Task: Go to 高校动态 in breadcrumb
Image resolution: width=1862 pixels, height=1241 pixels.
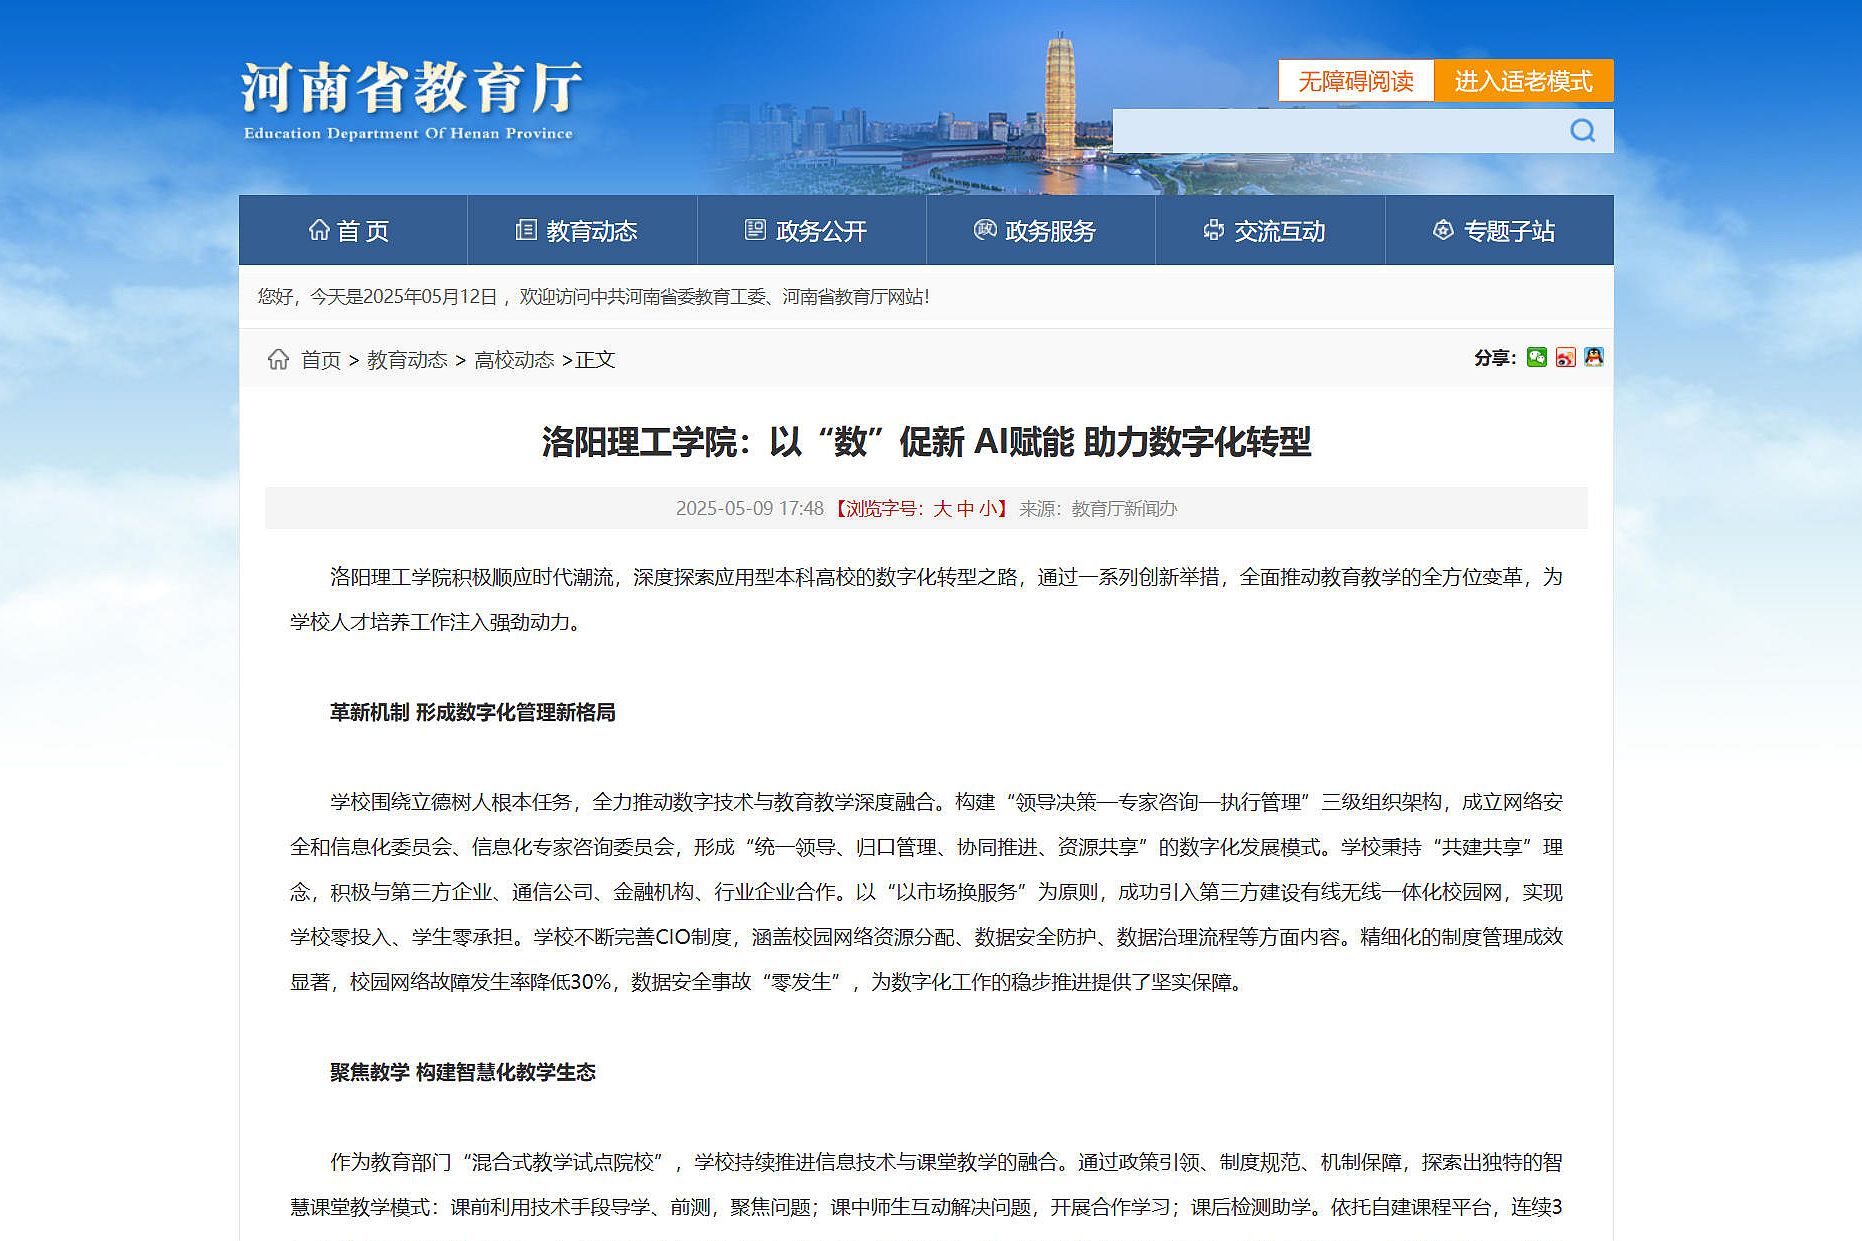Action: point(513,360)
